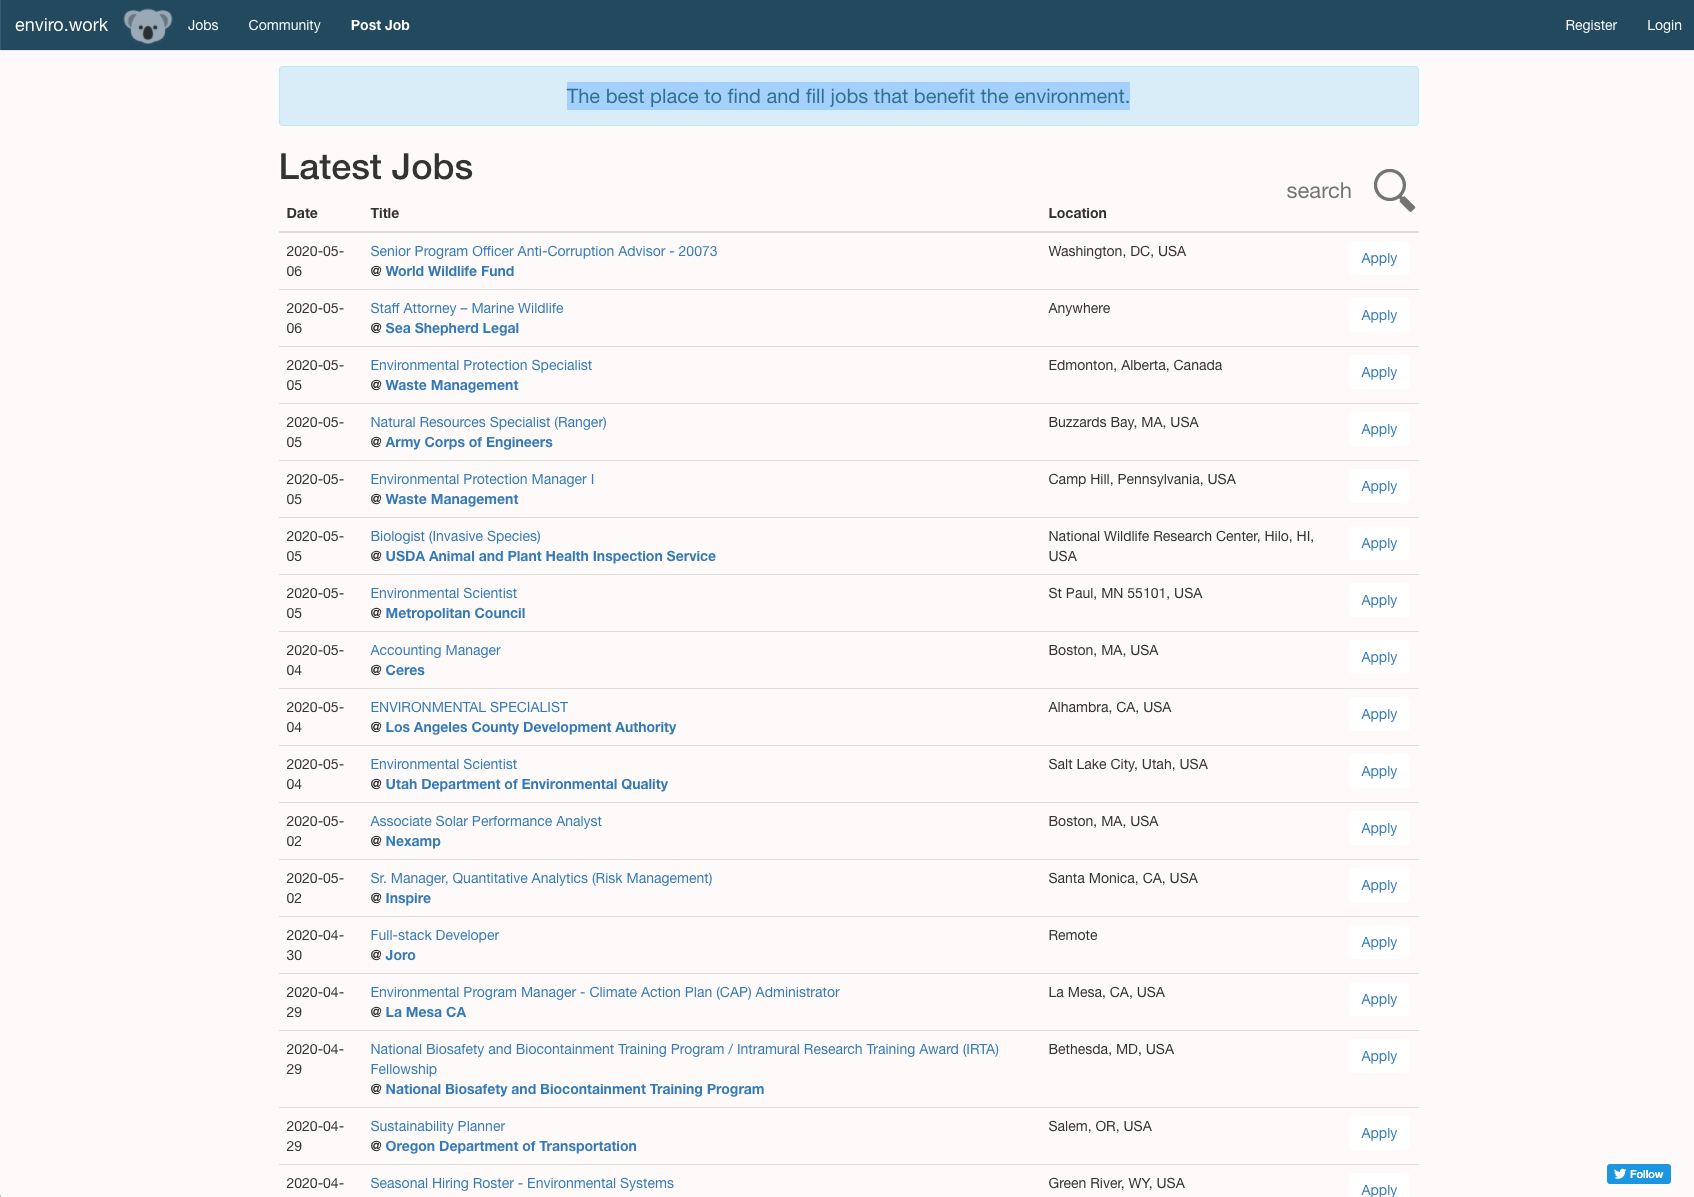The width and height of the screenshot is (1694, 1197).
Task: Click the Date column header
Action: 302,213
